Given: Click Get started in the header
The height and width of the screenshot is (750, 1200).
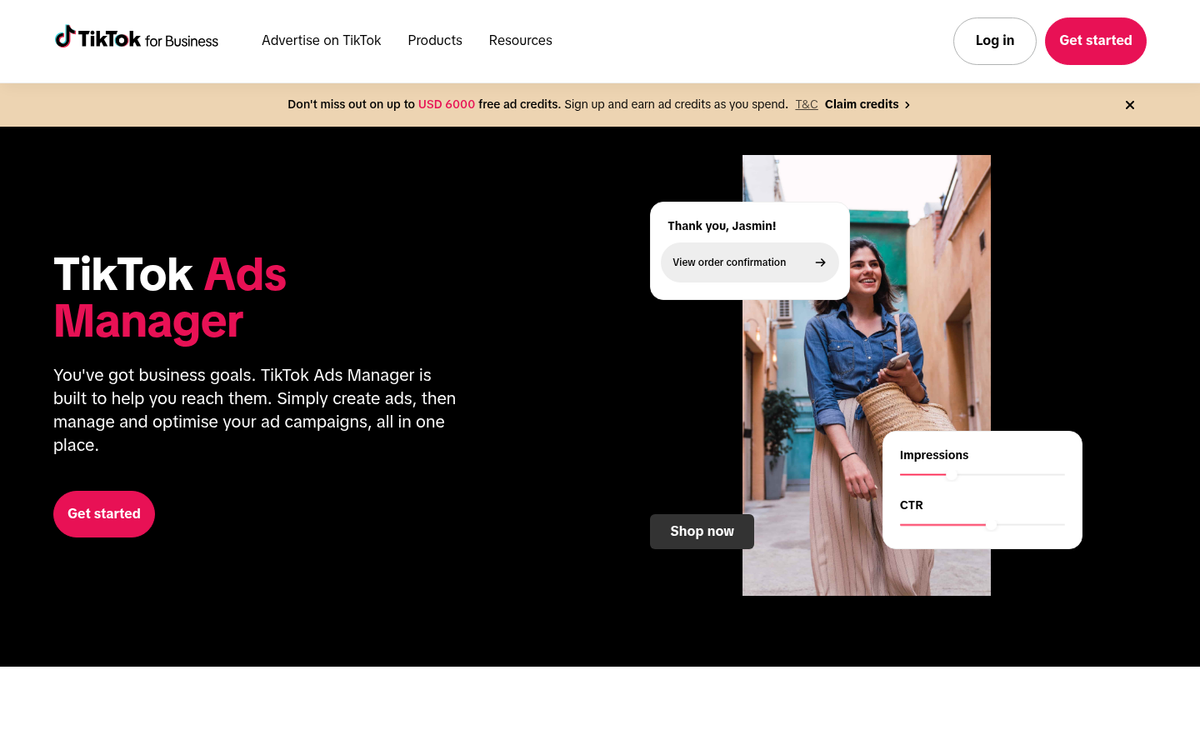Looking at the screenshot, I should click(x=1095, y=41).
